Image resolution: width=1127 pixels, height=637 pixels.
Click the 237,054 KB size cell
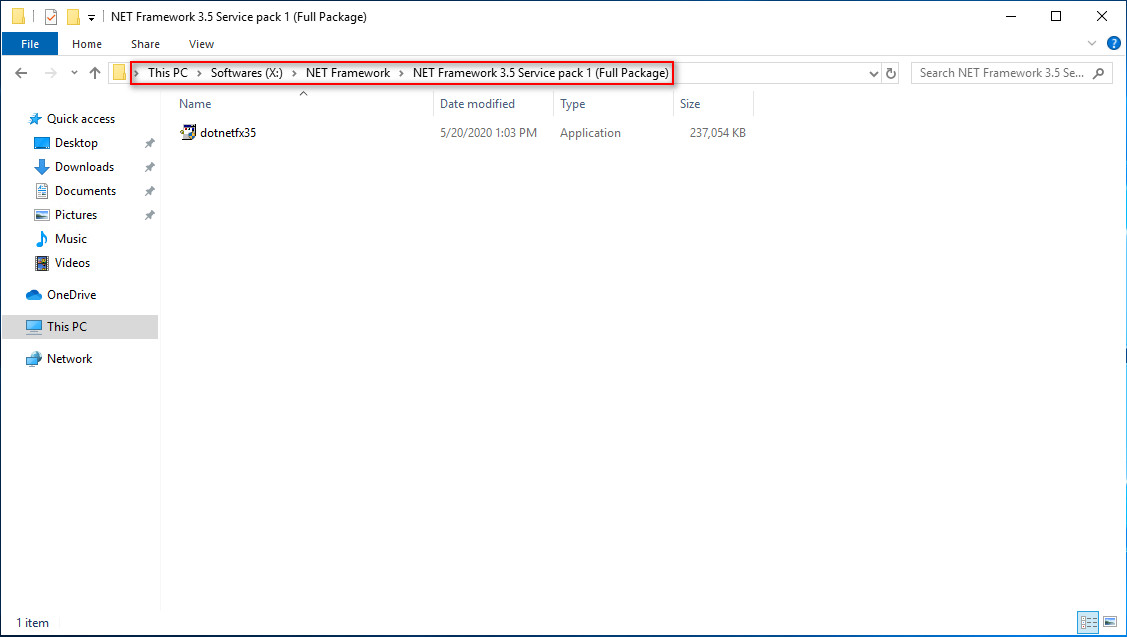click(717, 133)
